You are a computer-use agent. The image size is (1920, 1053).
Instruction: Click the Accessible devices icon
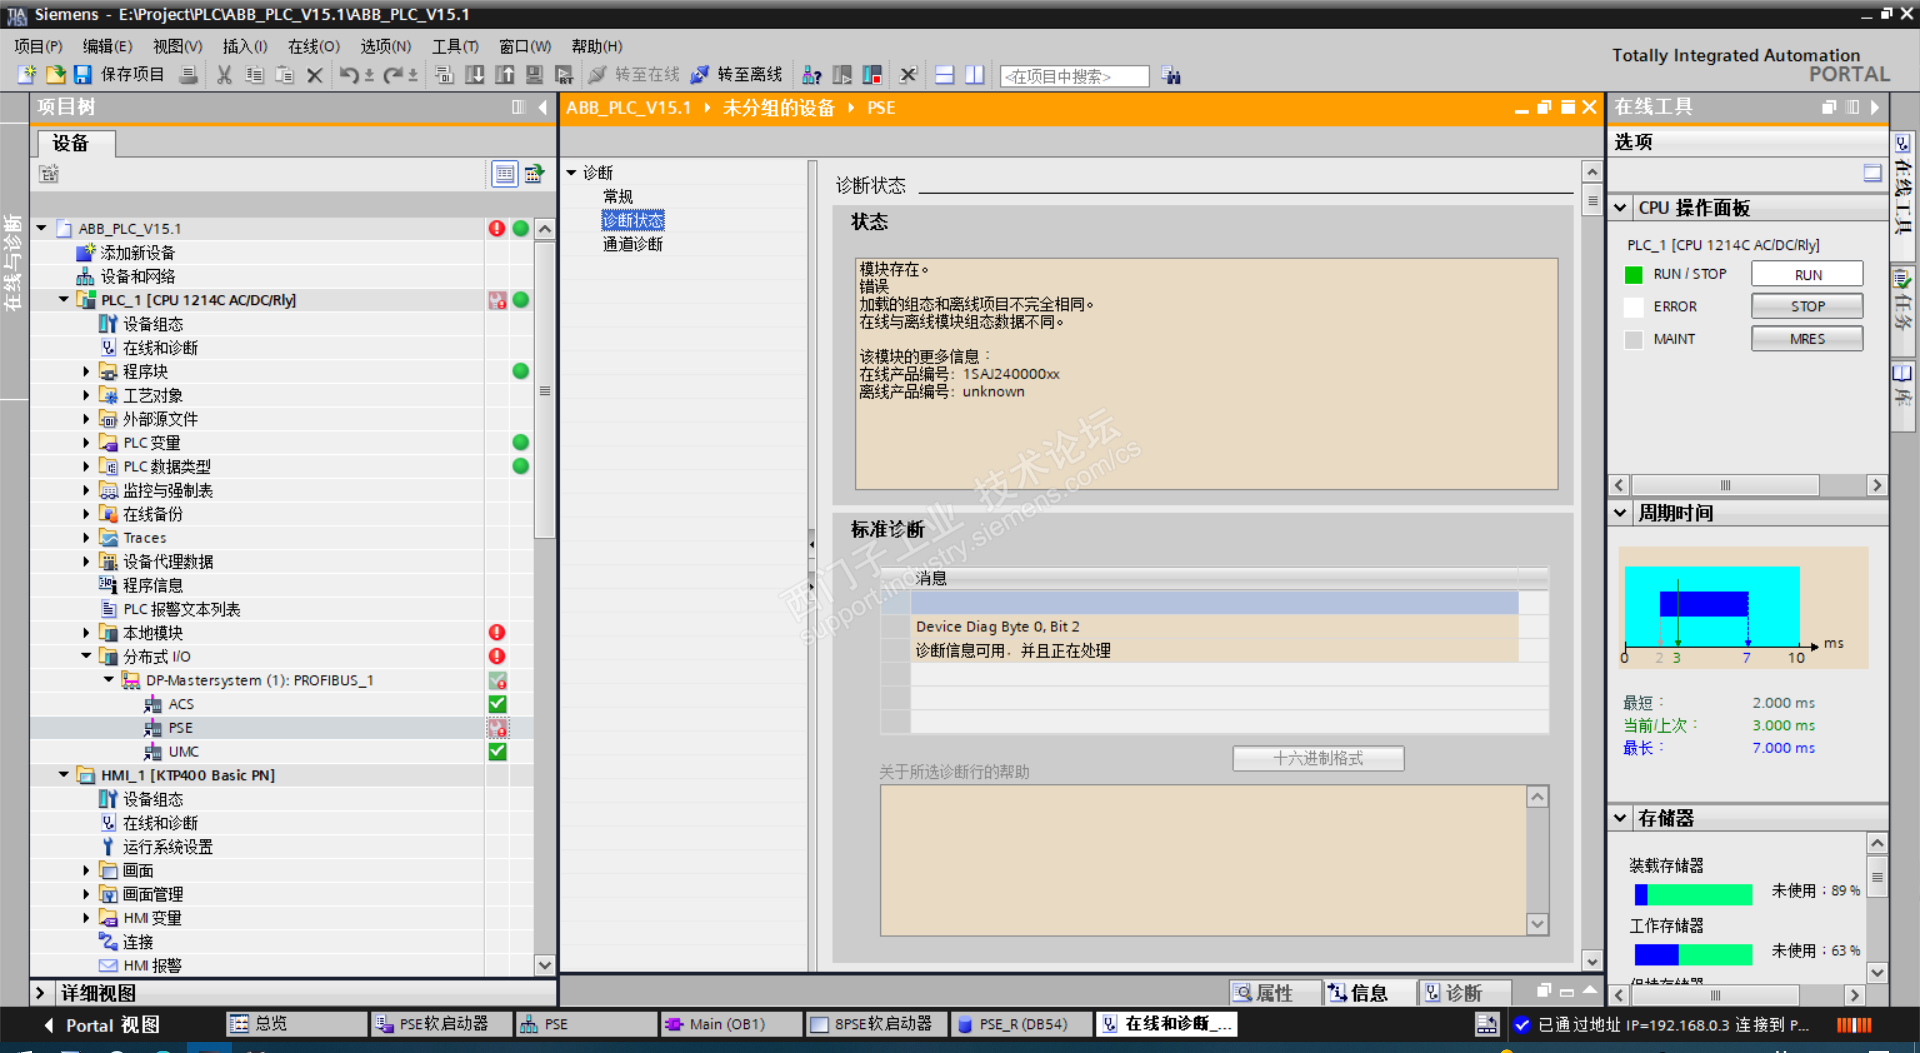point(812,75)
